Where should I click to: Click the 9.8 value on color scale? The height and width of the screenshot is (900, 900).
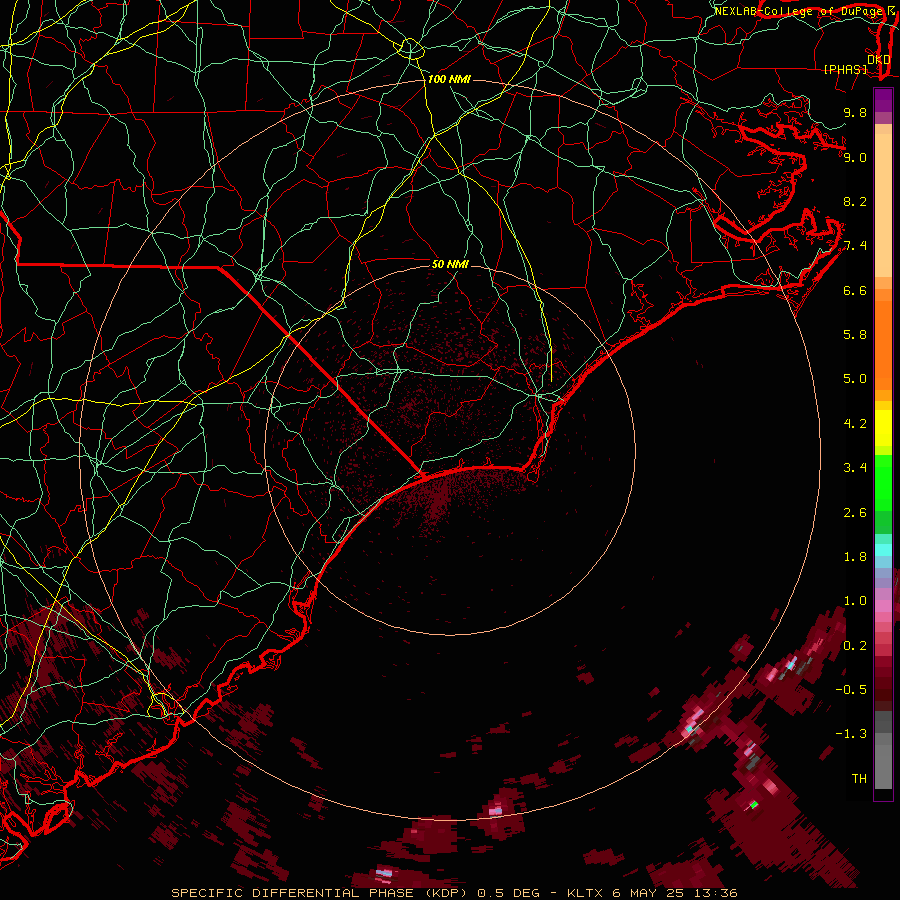[x=855, y=112]
